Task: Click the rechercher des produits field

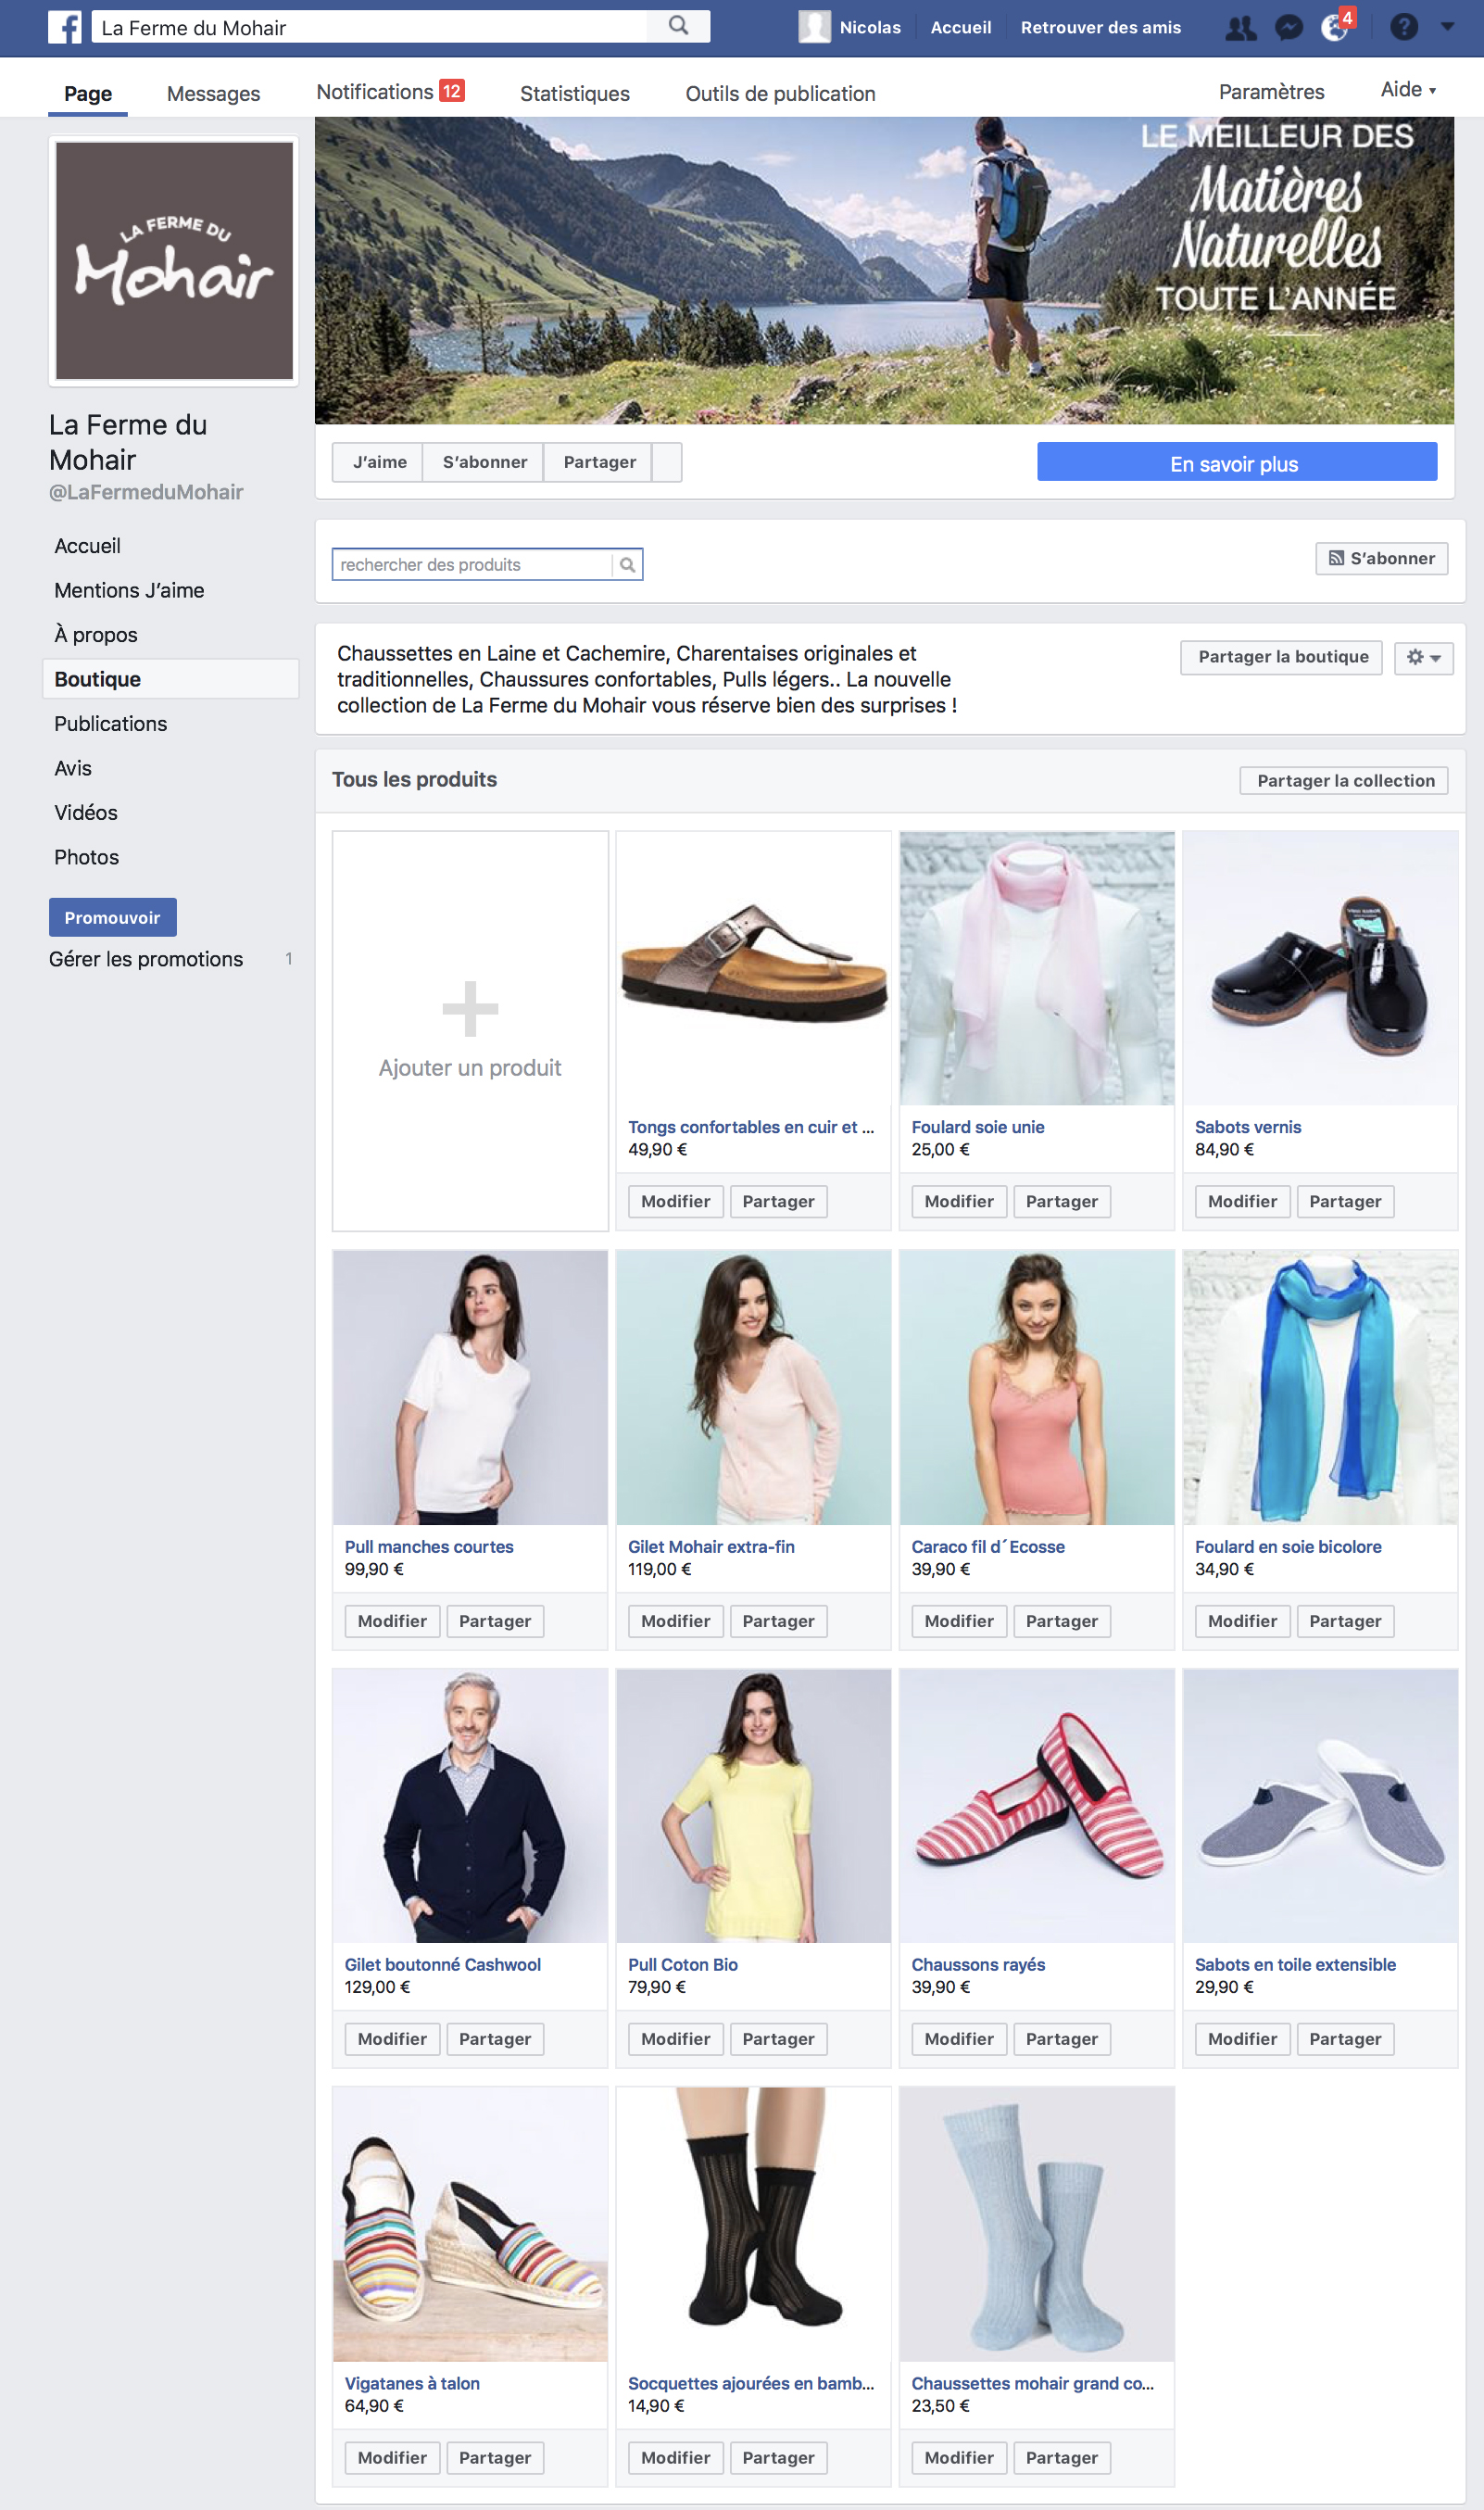Action: [x=472, y=565]
